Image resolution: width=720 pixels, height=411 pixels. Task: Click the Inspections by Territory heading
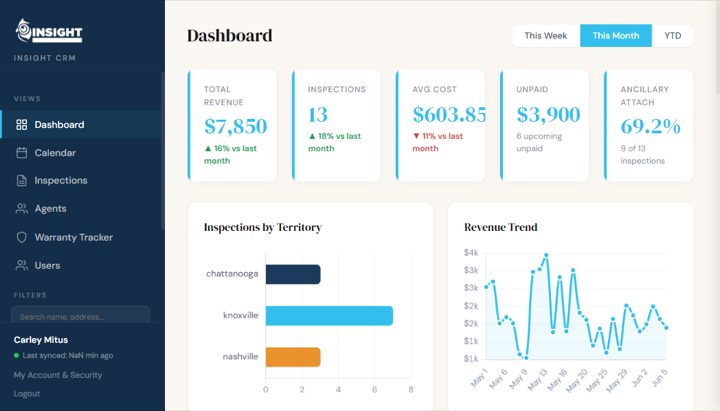click(x=263, y=227)
